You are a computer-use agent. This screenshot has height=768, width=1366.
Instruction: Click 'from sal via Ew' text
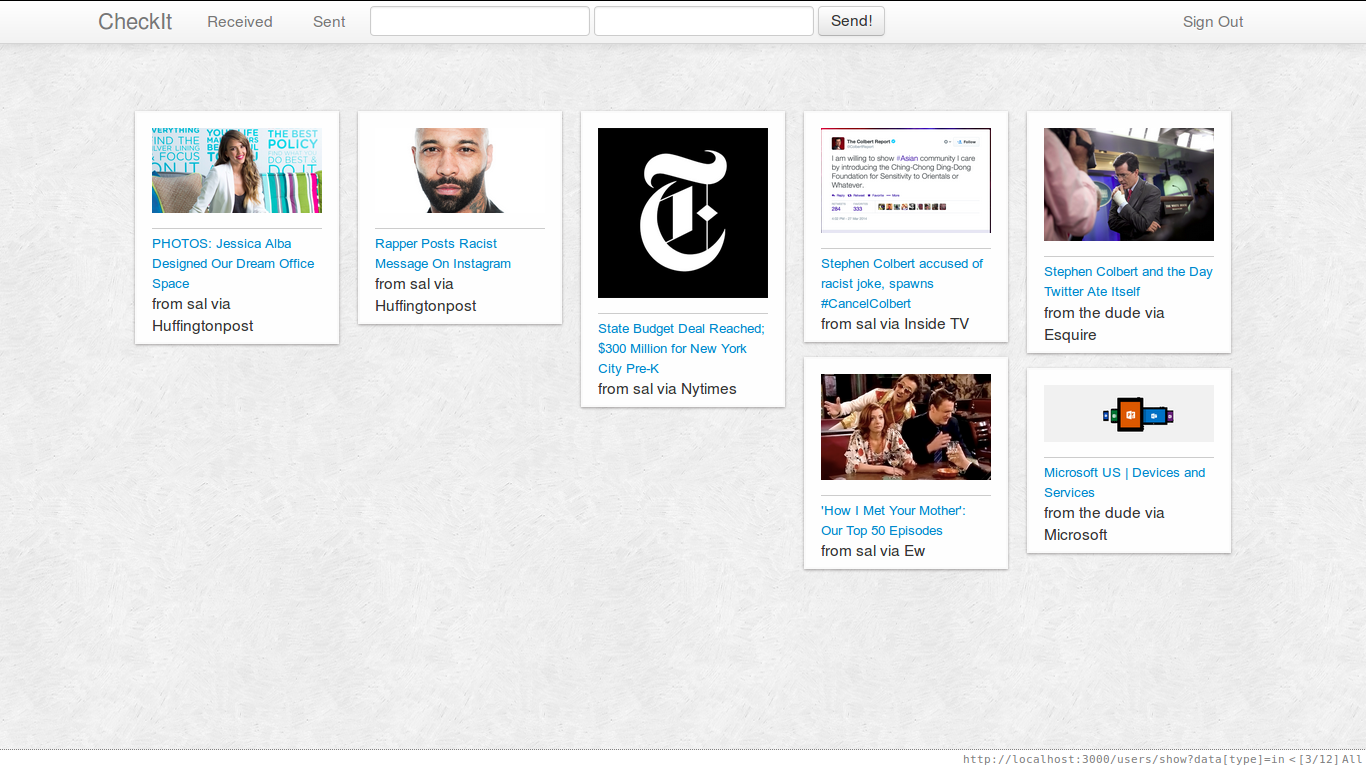coord(873,551)
